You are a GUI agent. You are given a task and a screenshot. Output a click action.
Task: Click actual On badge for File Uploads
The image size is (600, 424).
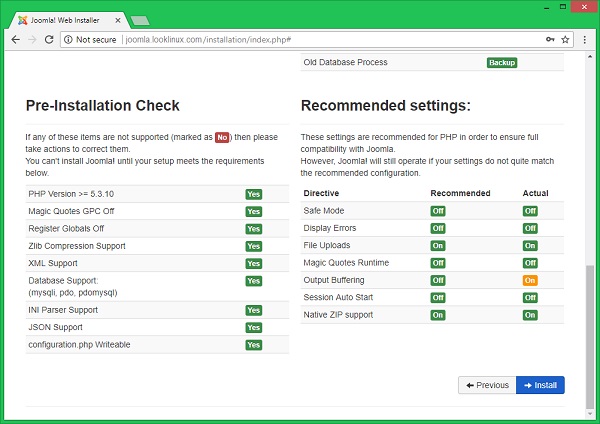(x=530, y=246)
